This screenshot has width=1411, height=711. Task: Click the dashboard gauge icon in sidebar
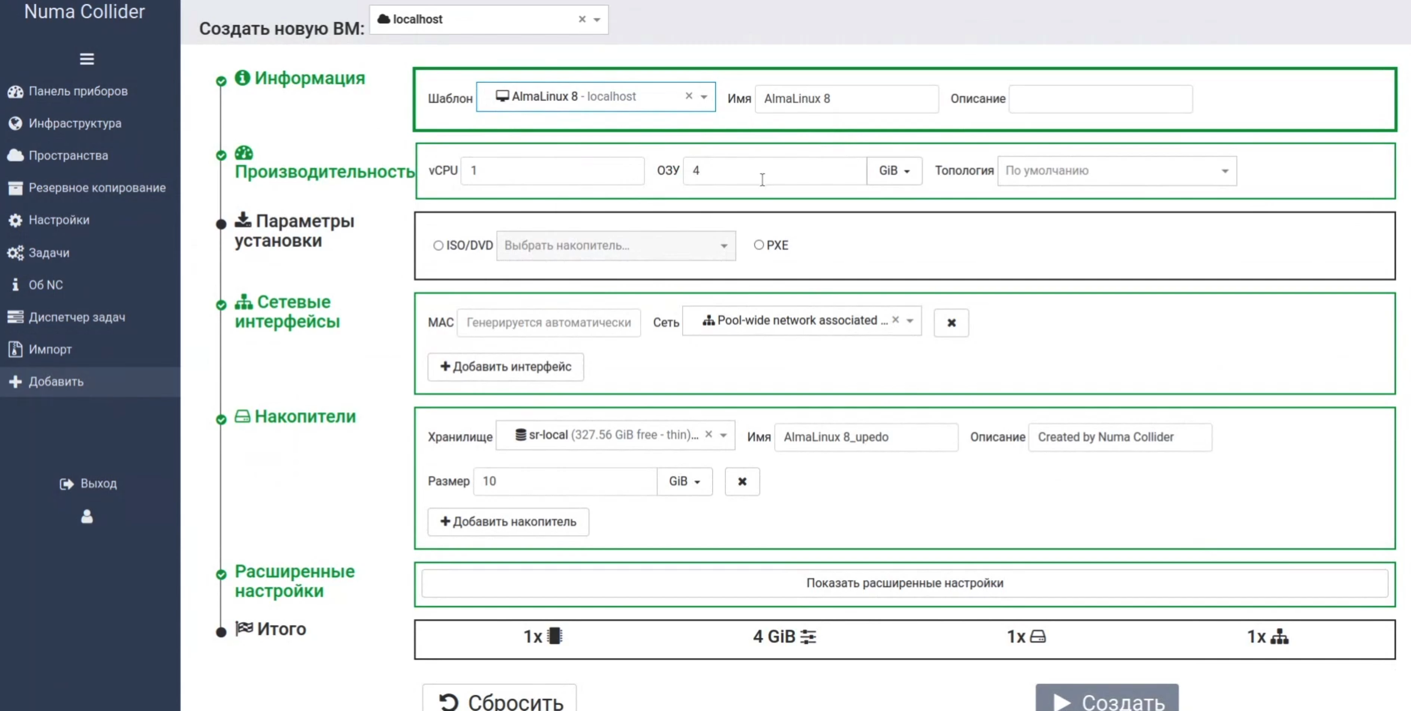coord(15,91)
